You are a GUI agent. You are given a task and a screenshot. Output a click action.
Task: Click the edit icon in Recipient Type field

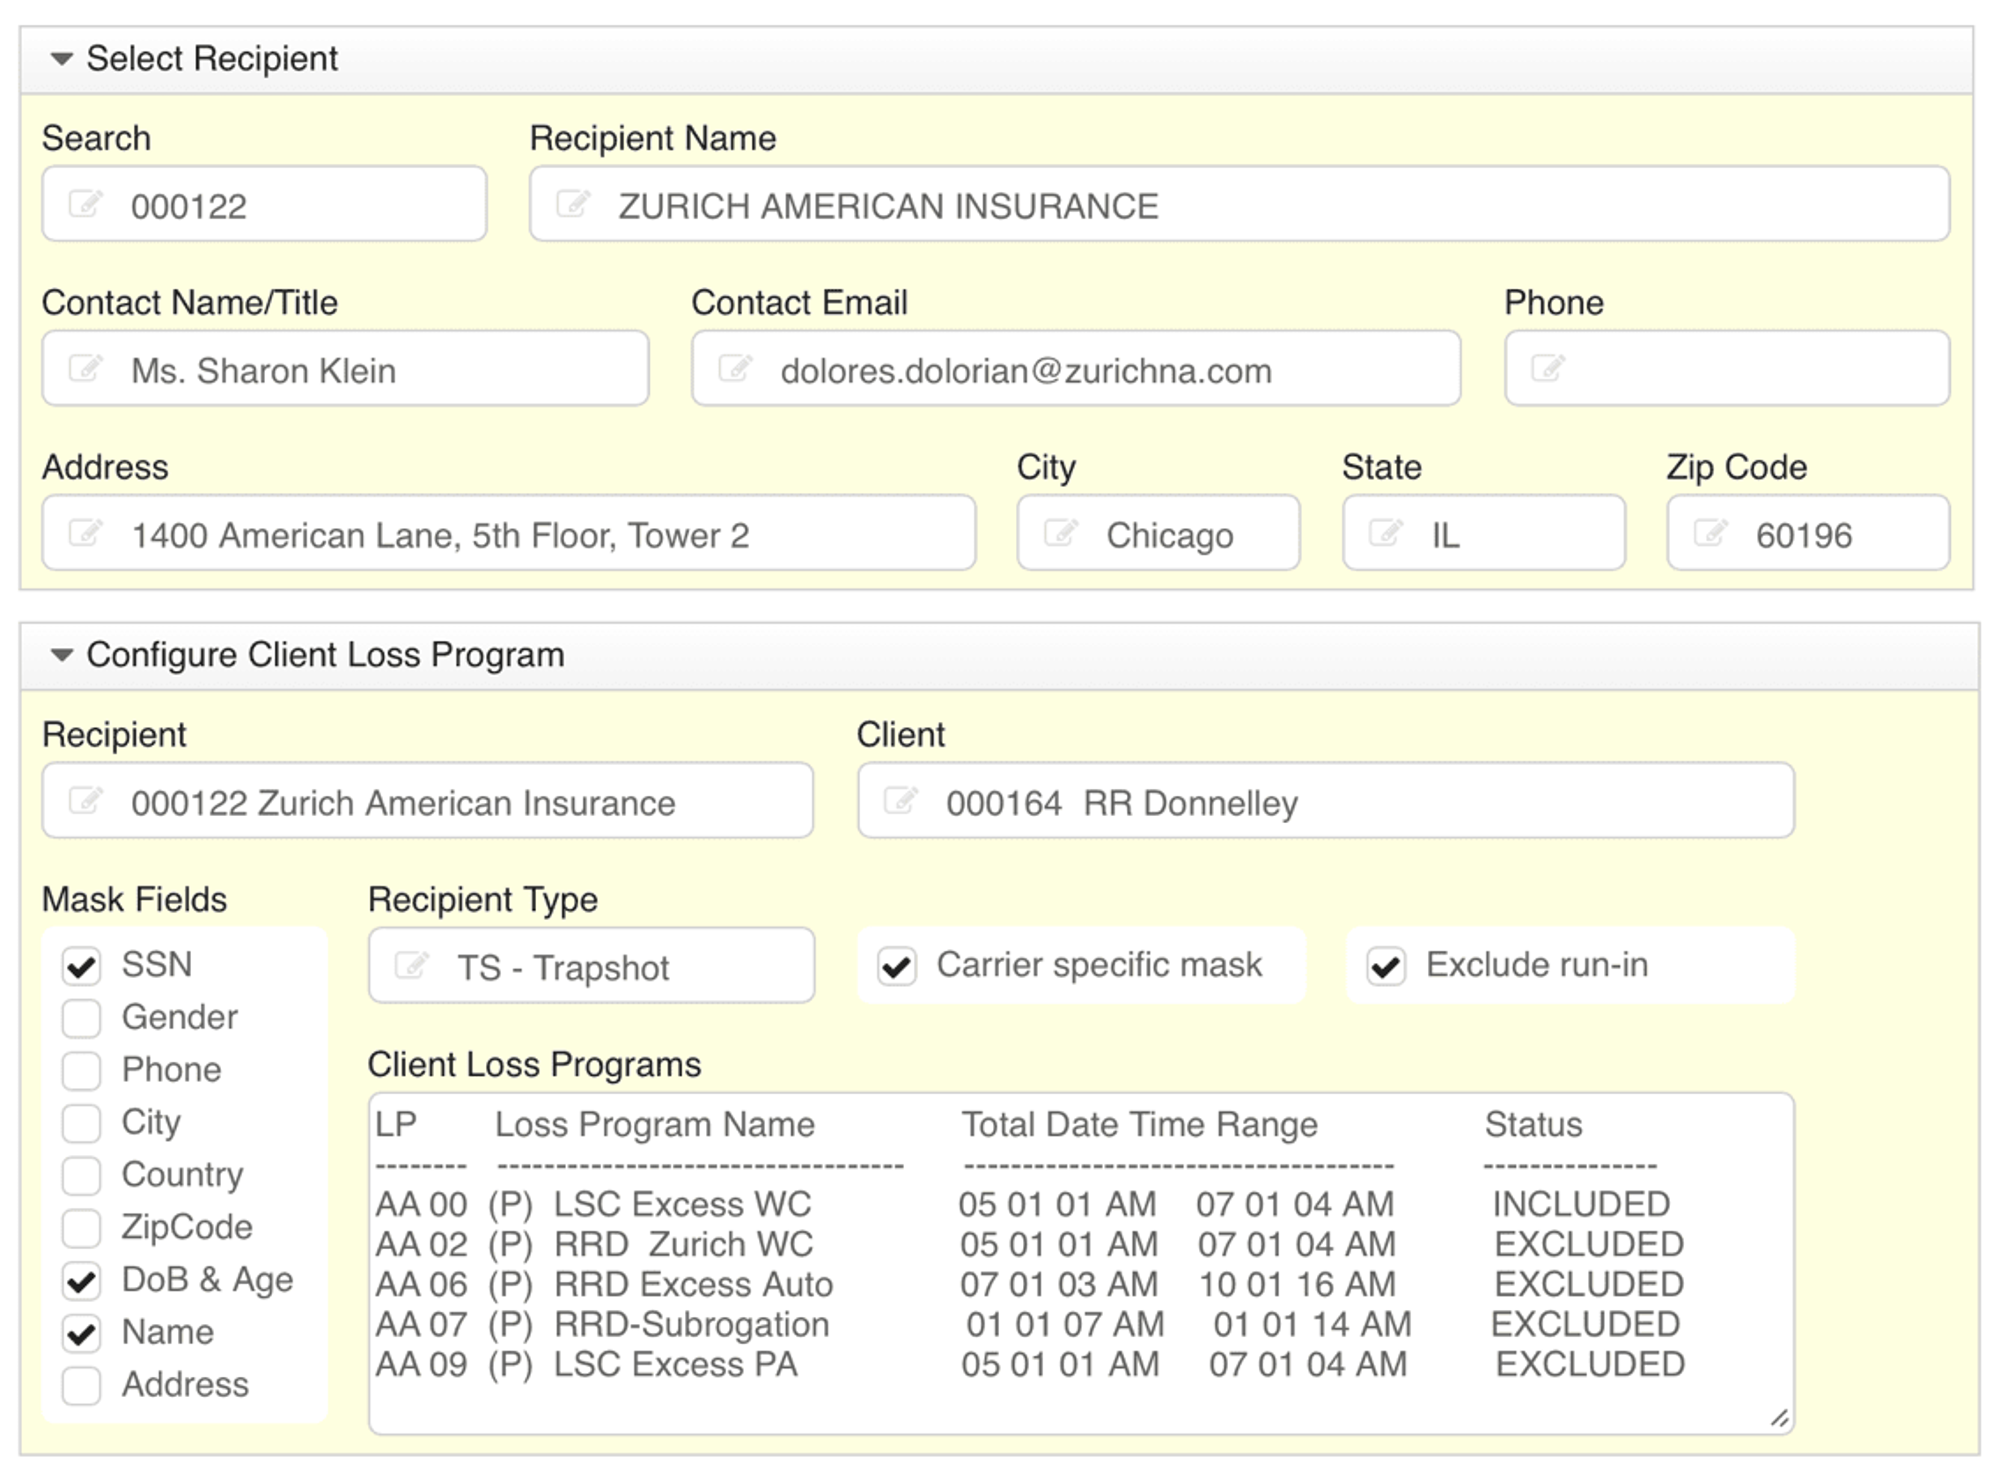coord(411,965)
